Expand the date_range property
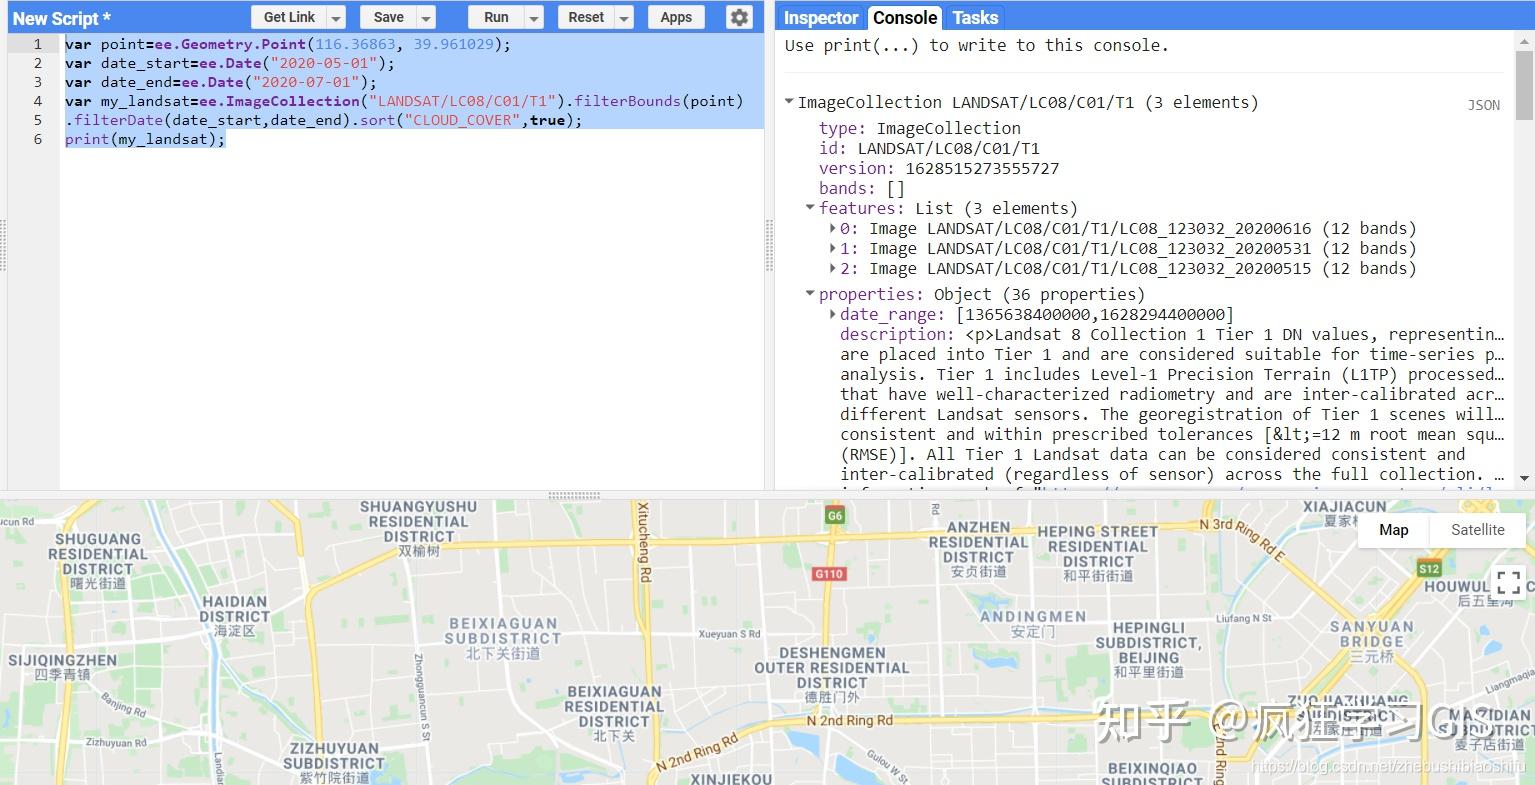The height and width of the screenshot is (785, 1535). pos(832,313)
